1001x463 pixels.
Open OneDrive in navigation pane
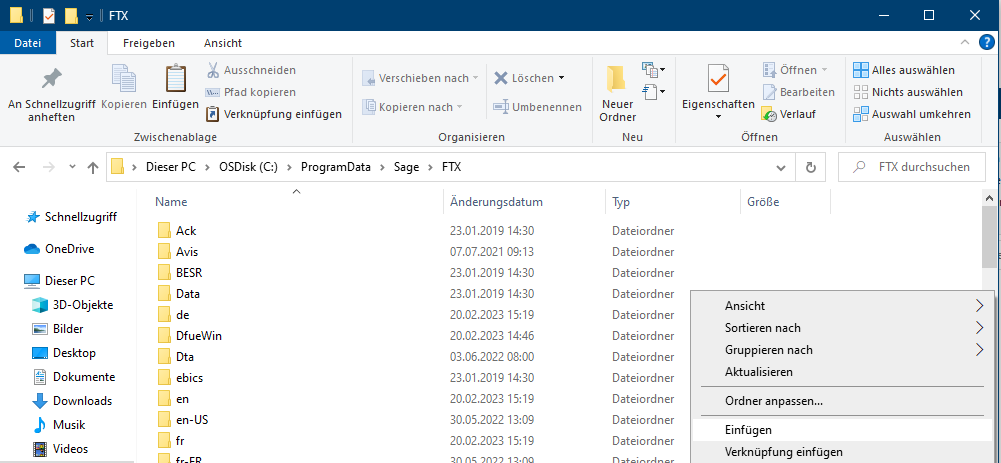pyautogui.click(x=59, y=249)
